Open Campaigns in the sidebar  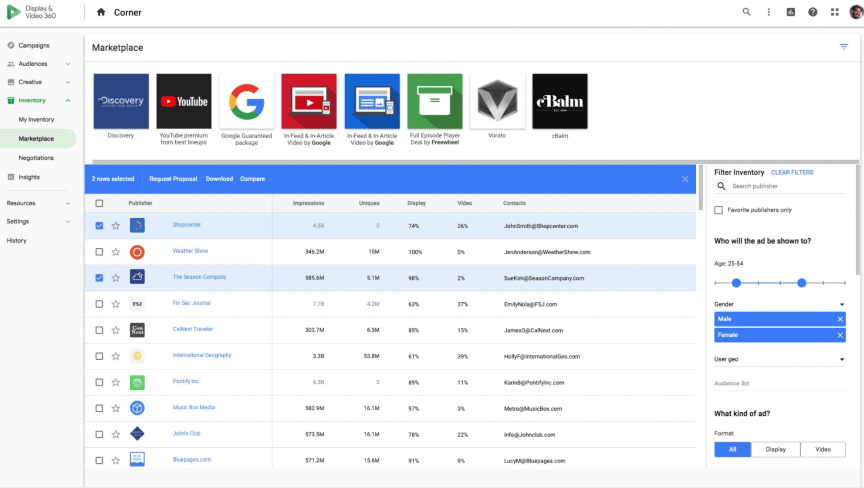pyautogui.click(x=34, y=45)
